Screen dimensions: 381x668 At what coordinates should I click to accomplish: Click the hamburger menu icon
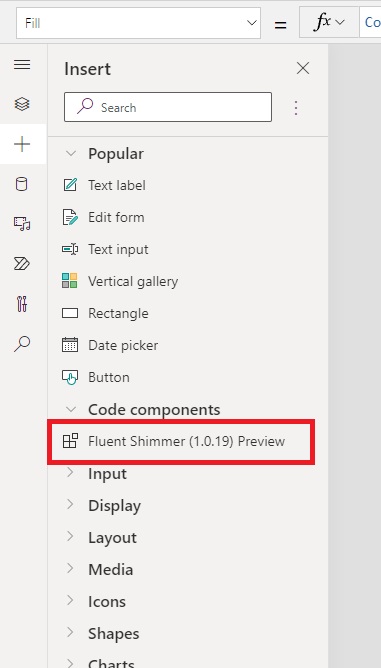coord(22,64)
